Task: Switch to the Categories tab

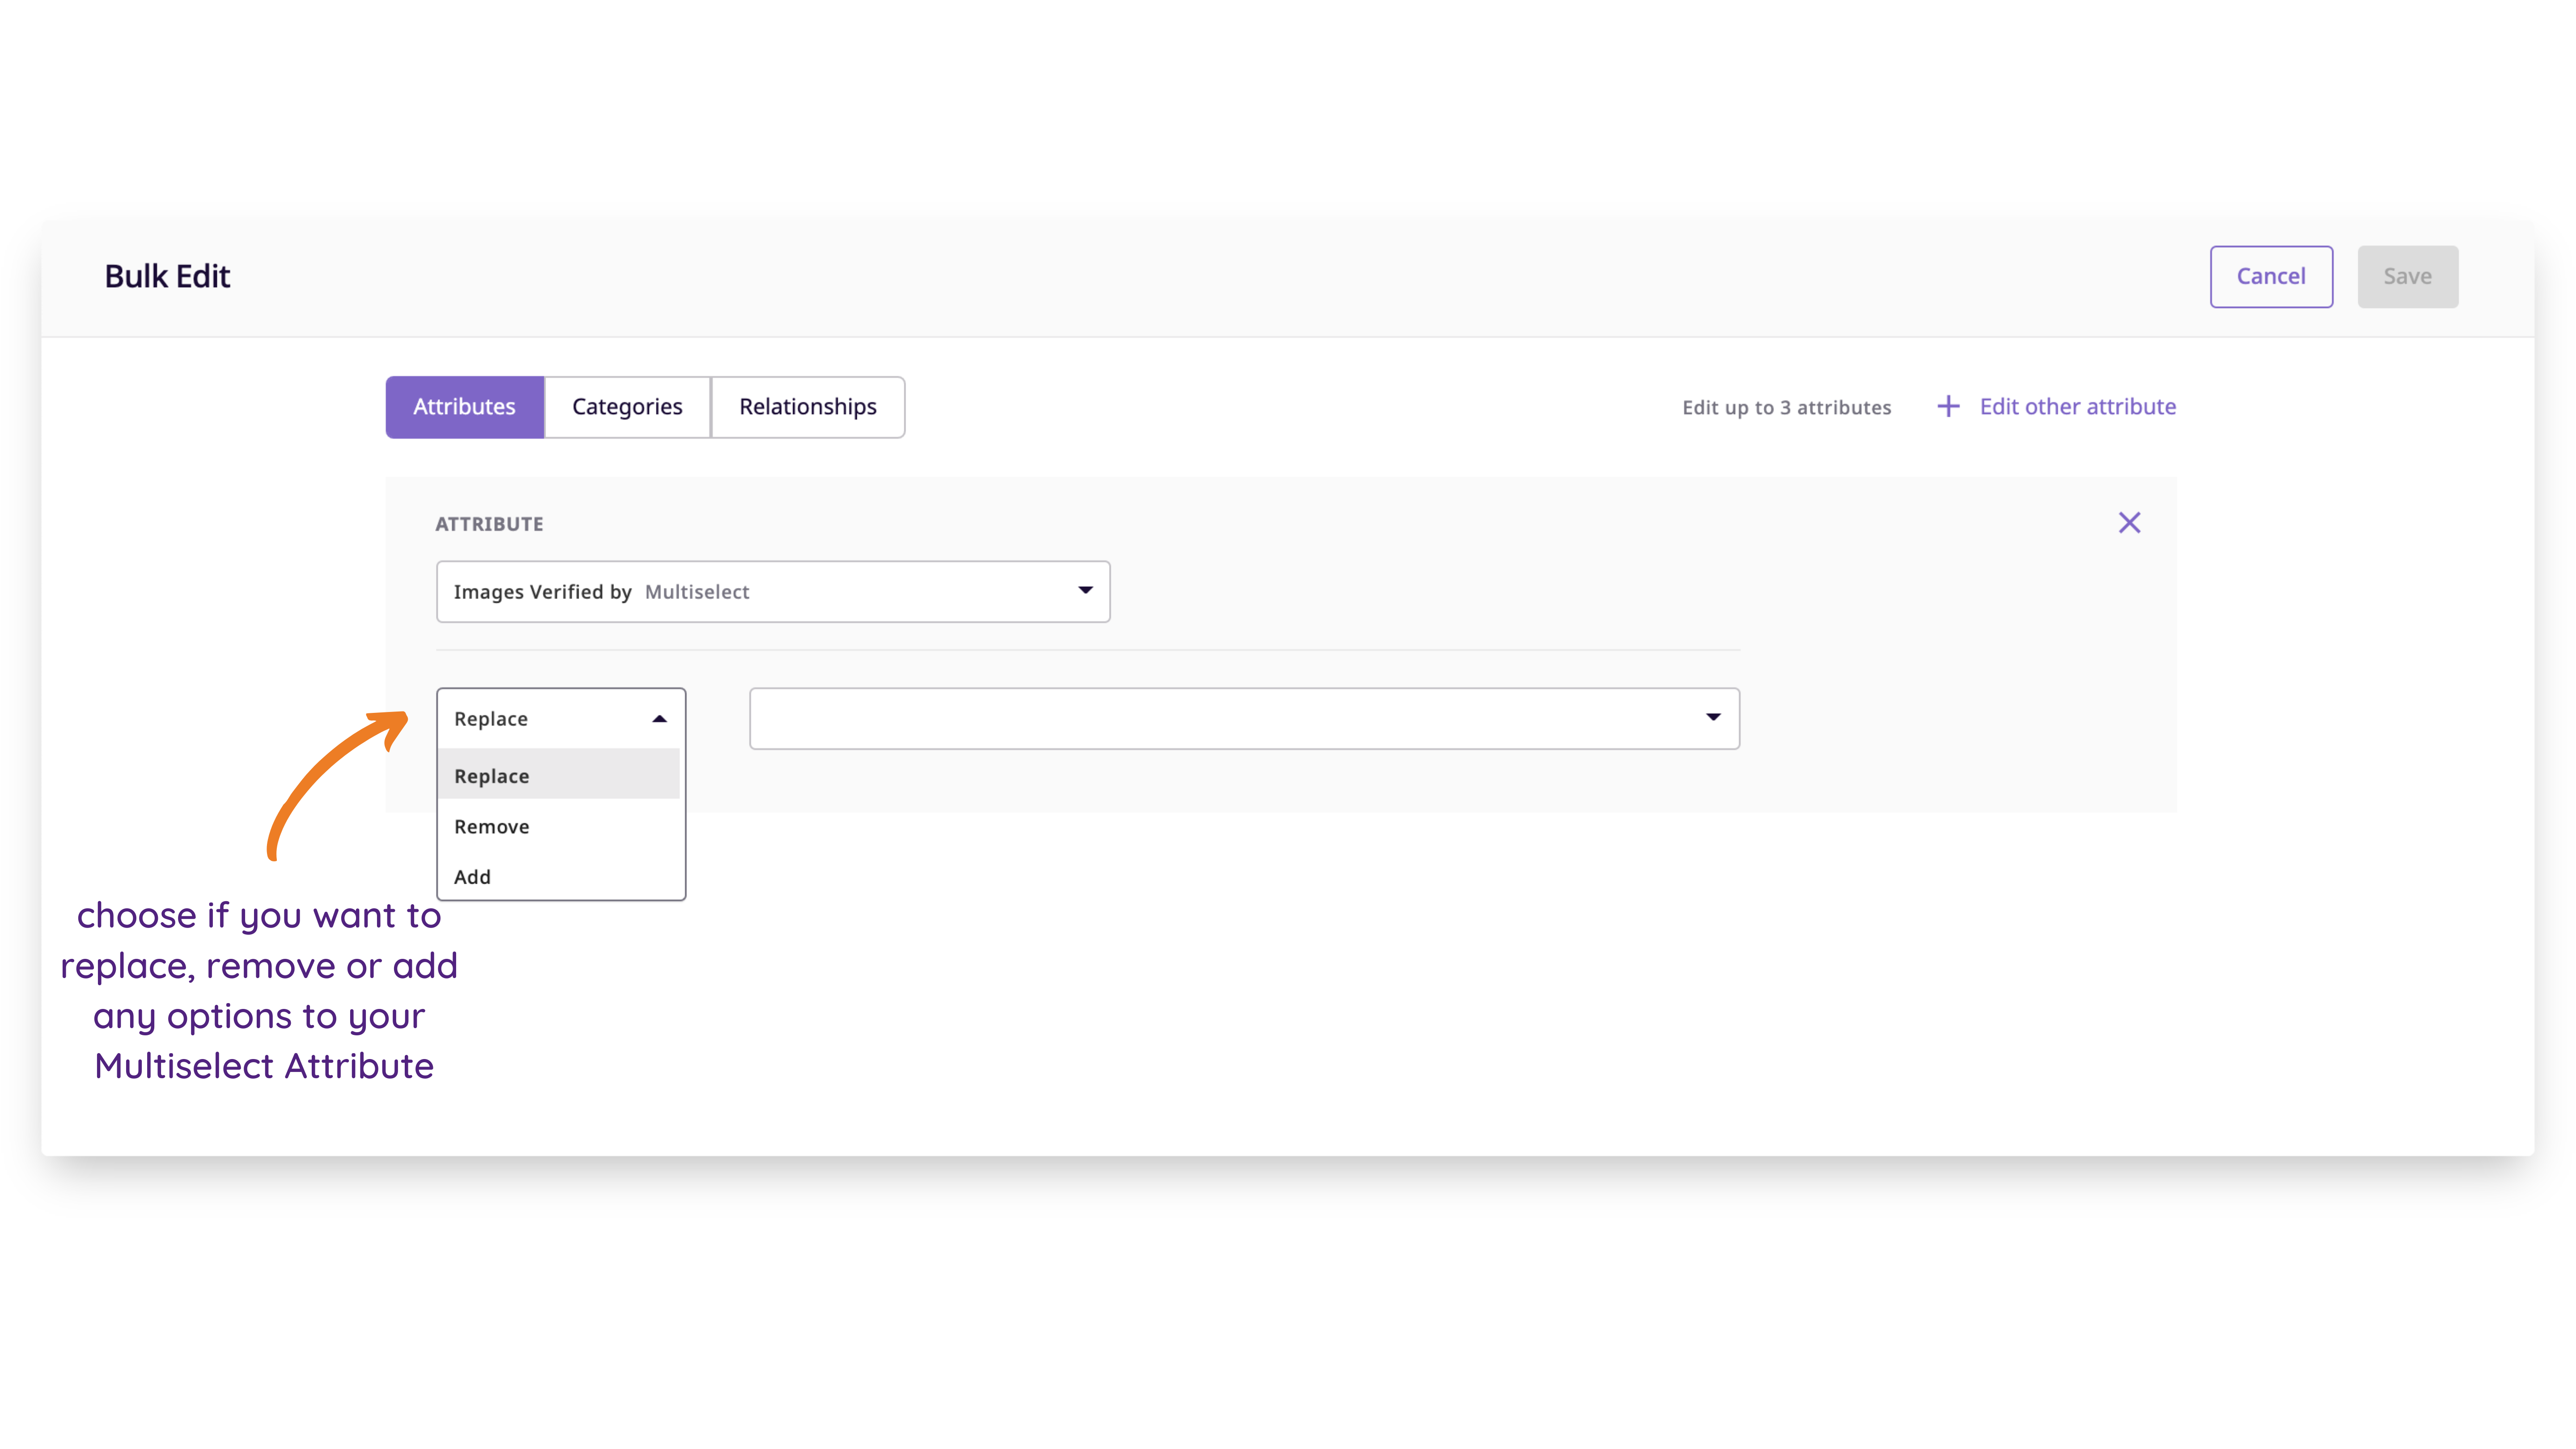Action: click(x=627, y=406)
